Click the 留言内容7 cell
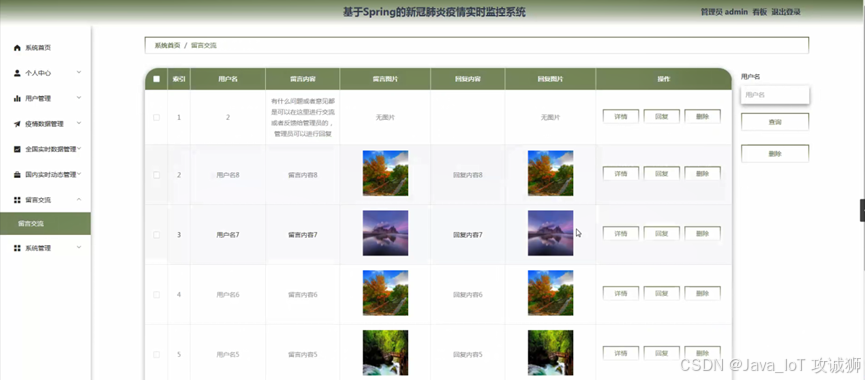Screen dimensions: 865x380 [302, 234]
